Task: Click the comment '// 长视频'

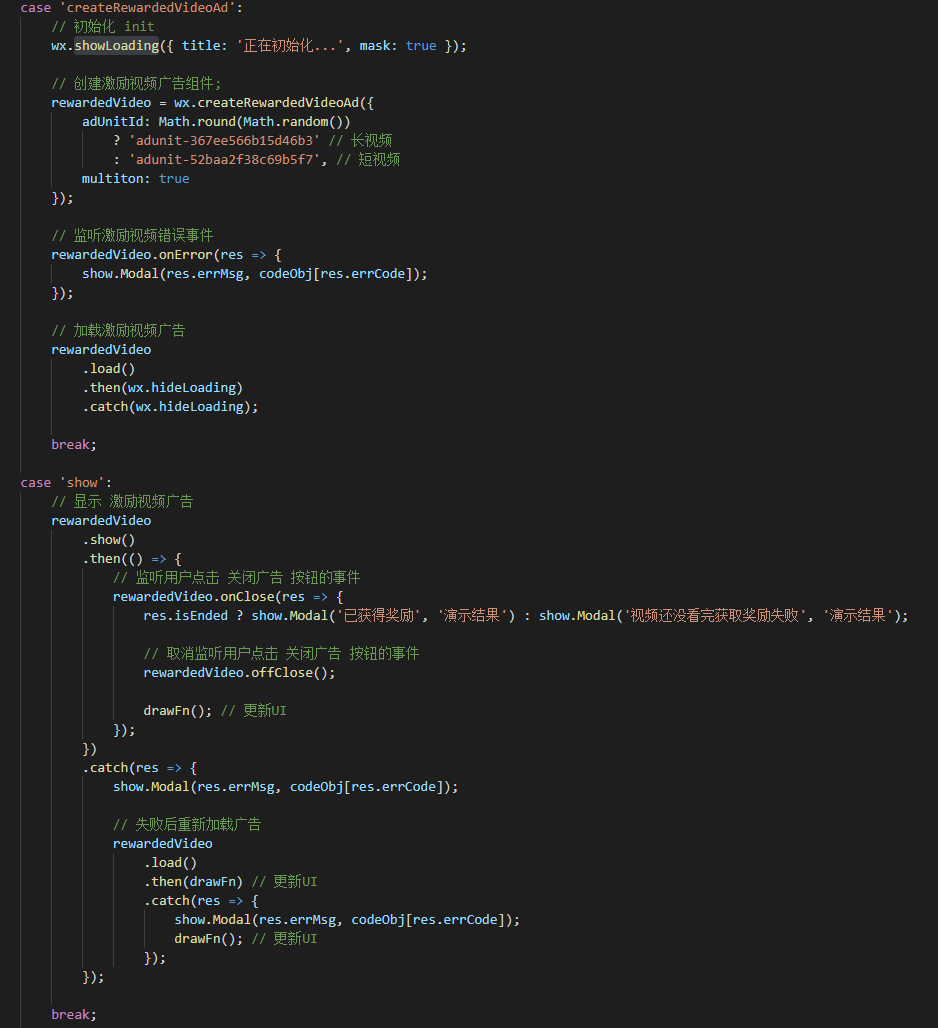Action: pyautogui.click(x=360, y=141)
